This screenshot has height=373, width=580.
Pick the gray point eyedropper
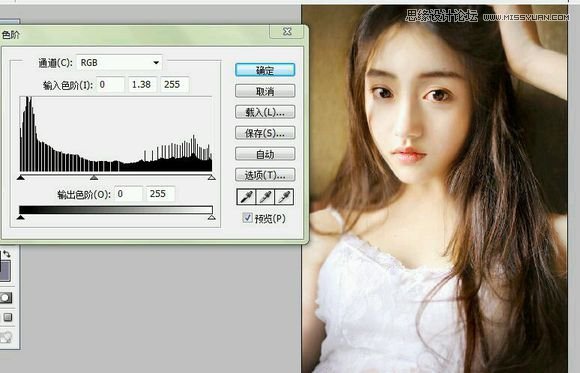[265, 197]
